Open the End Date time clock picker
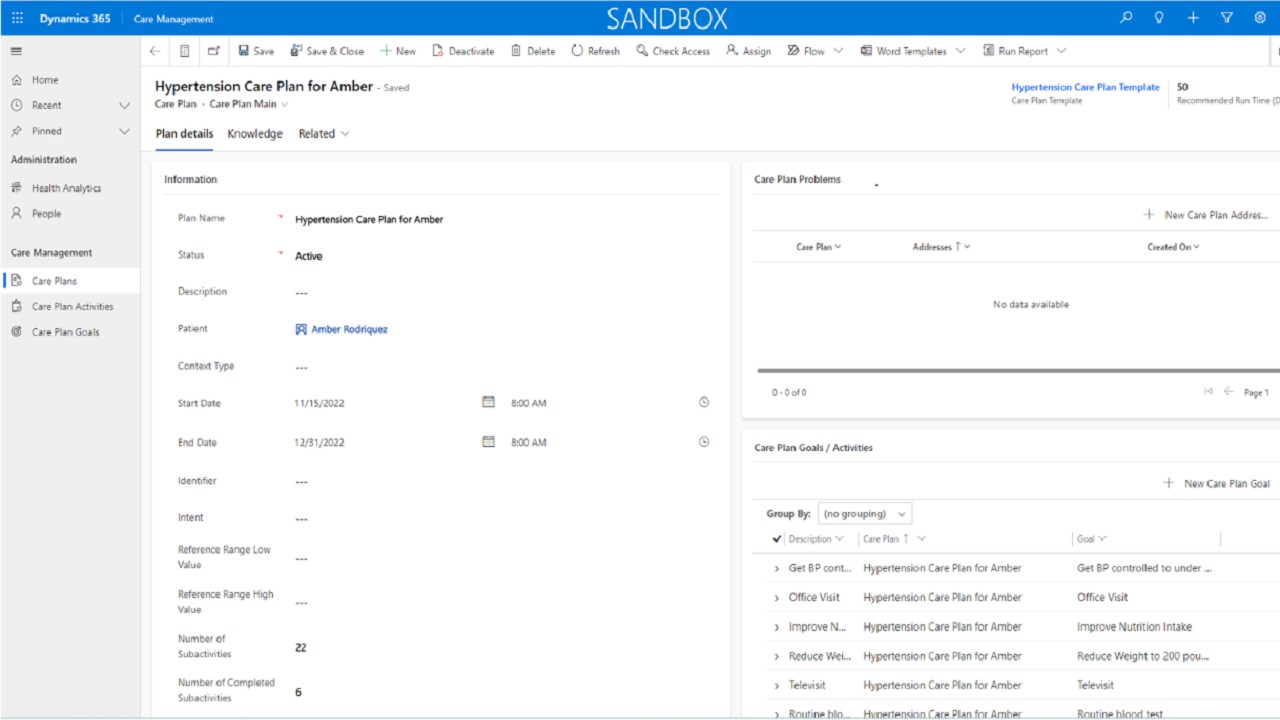The height and width of the screenshot is (720, 1280). coord(703,441)
